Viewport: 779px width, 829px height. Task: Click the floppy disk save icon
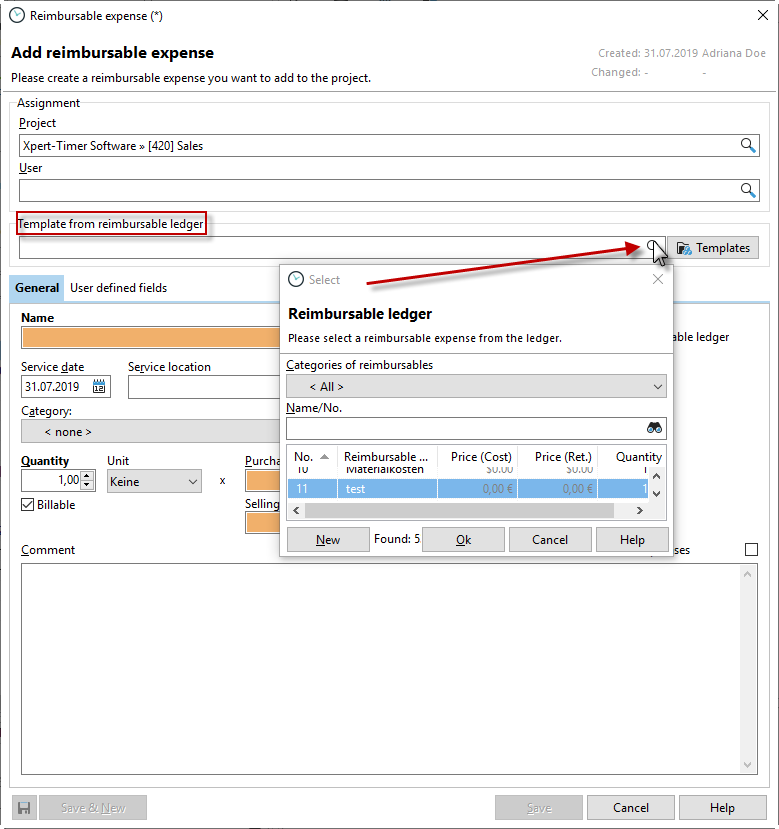click(24, 808)
